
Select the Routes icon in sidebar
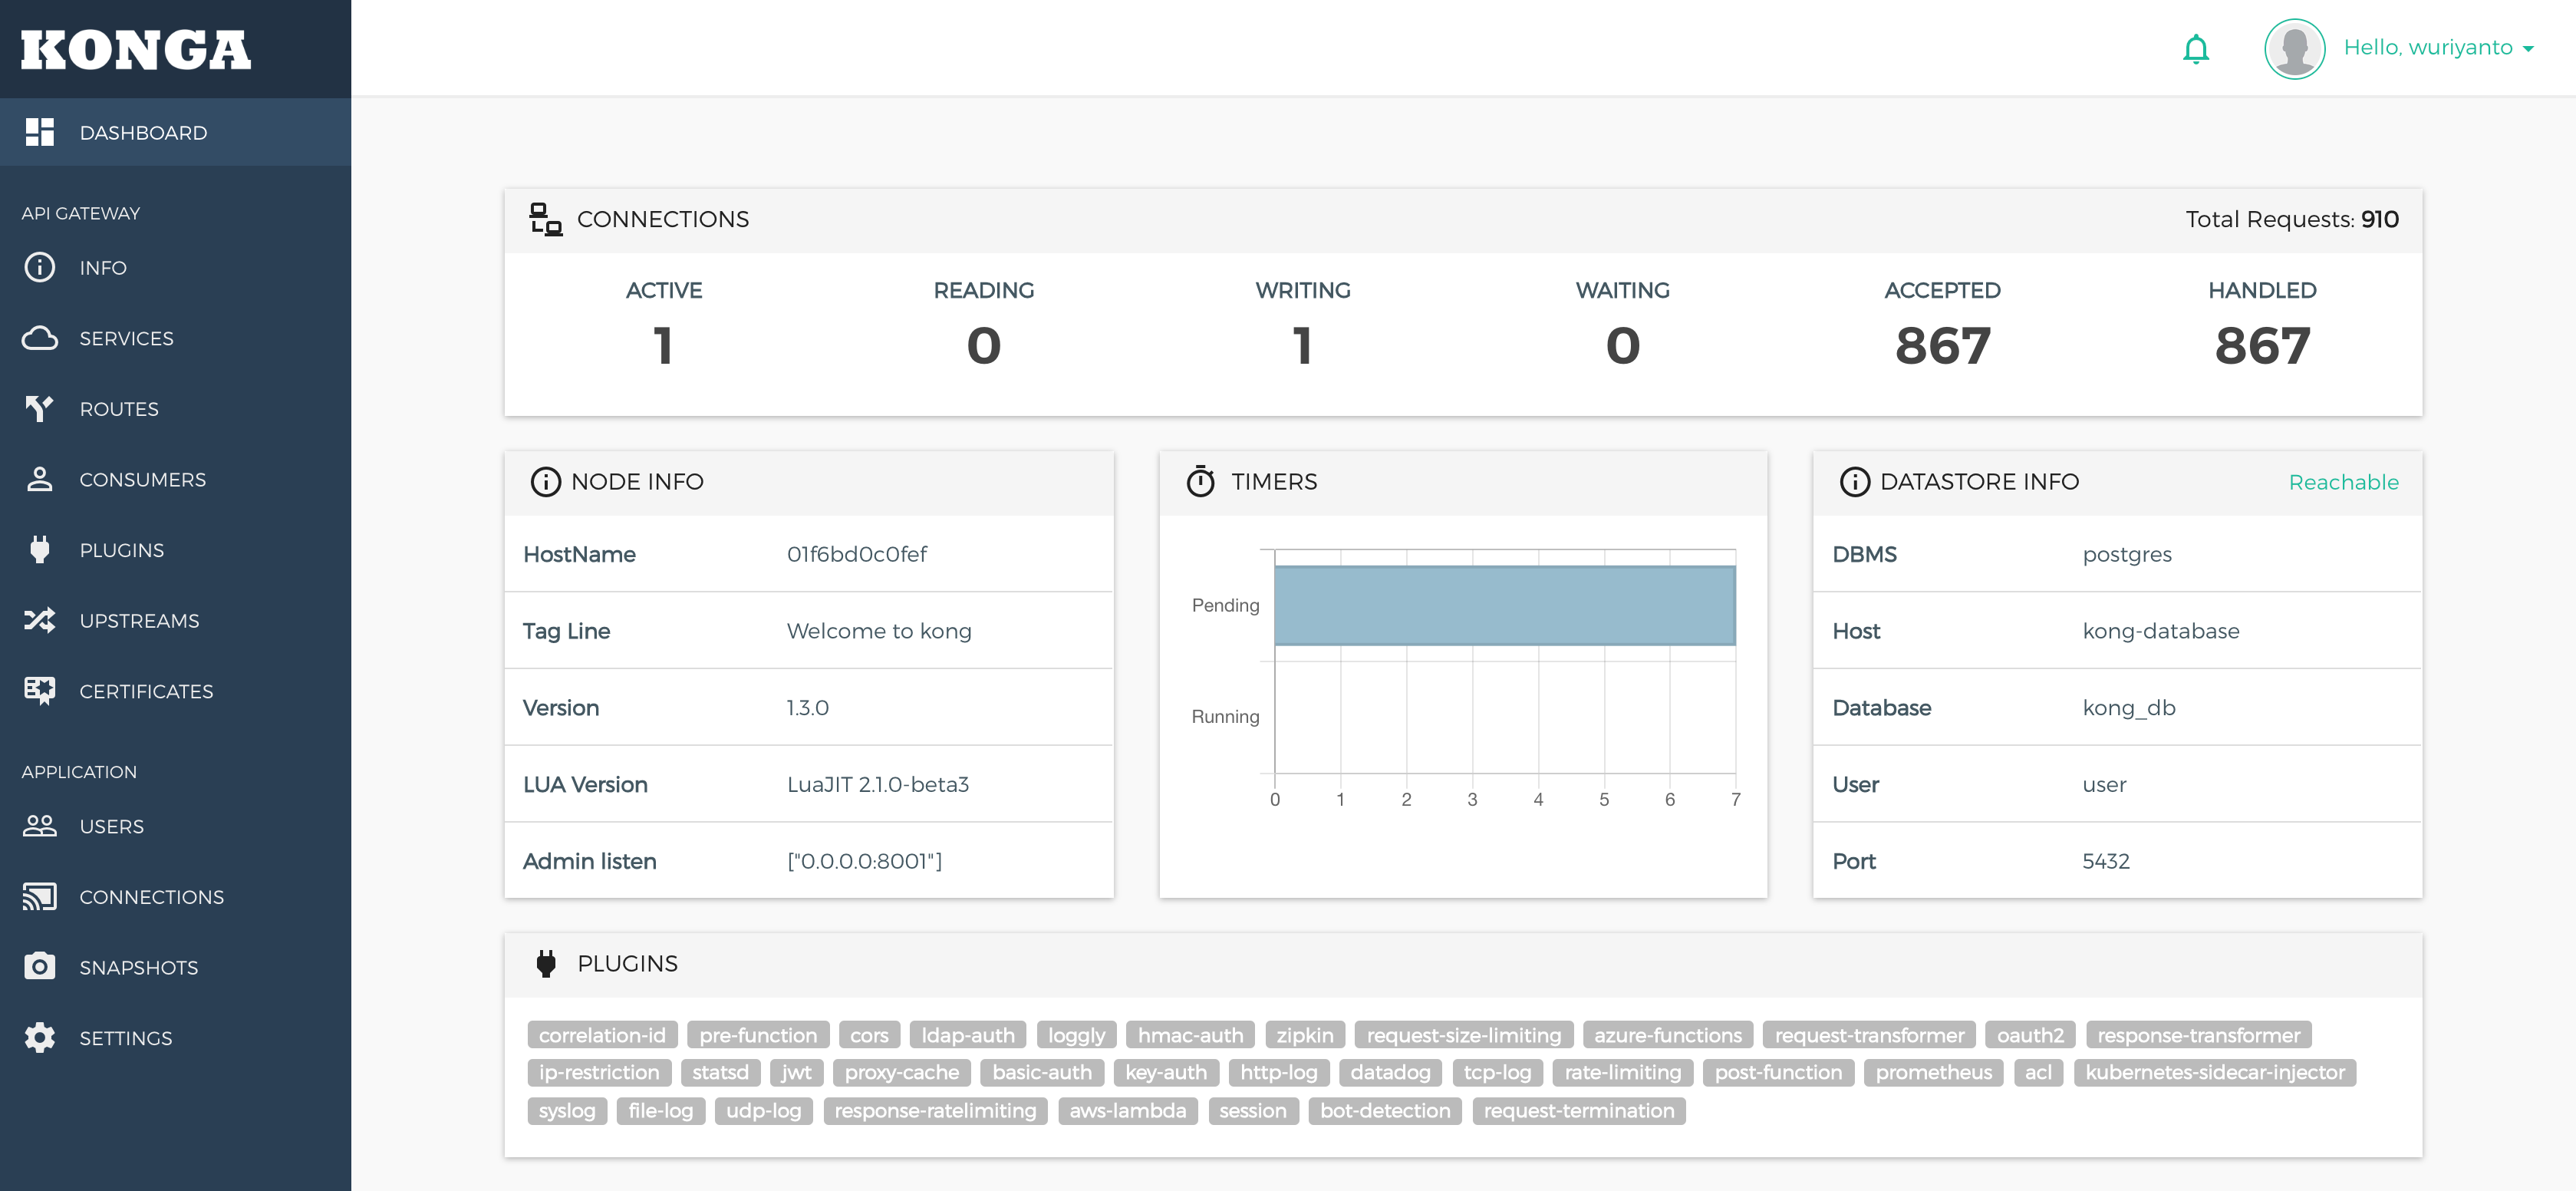[40, 408]
